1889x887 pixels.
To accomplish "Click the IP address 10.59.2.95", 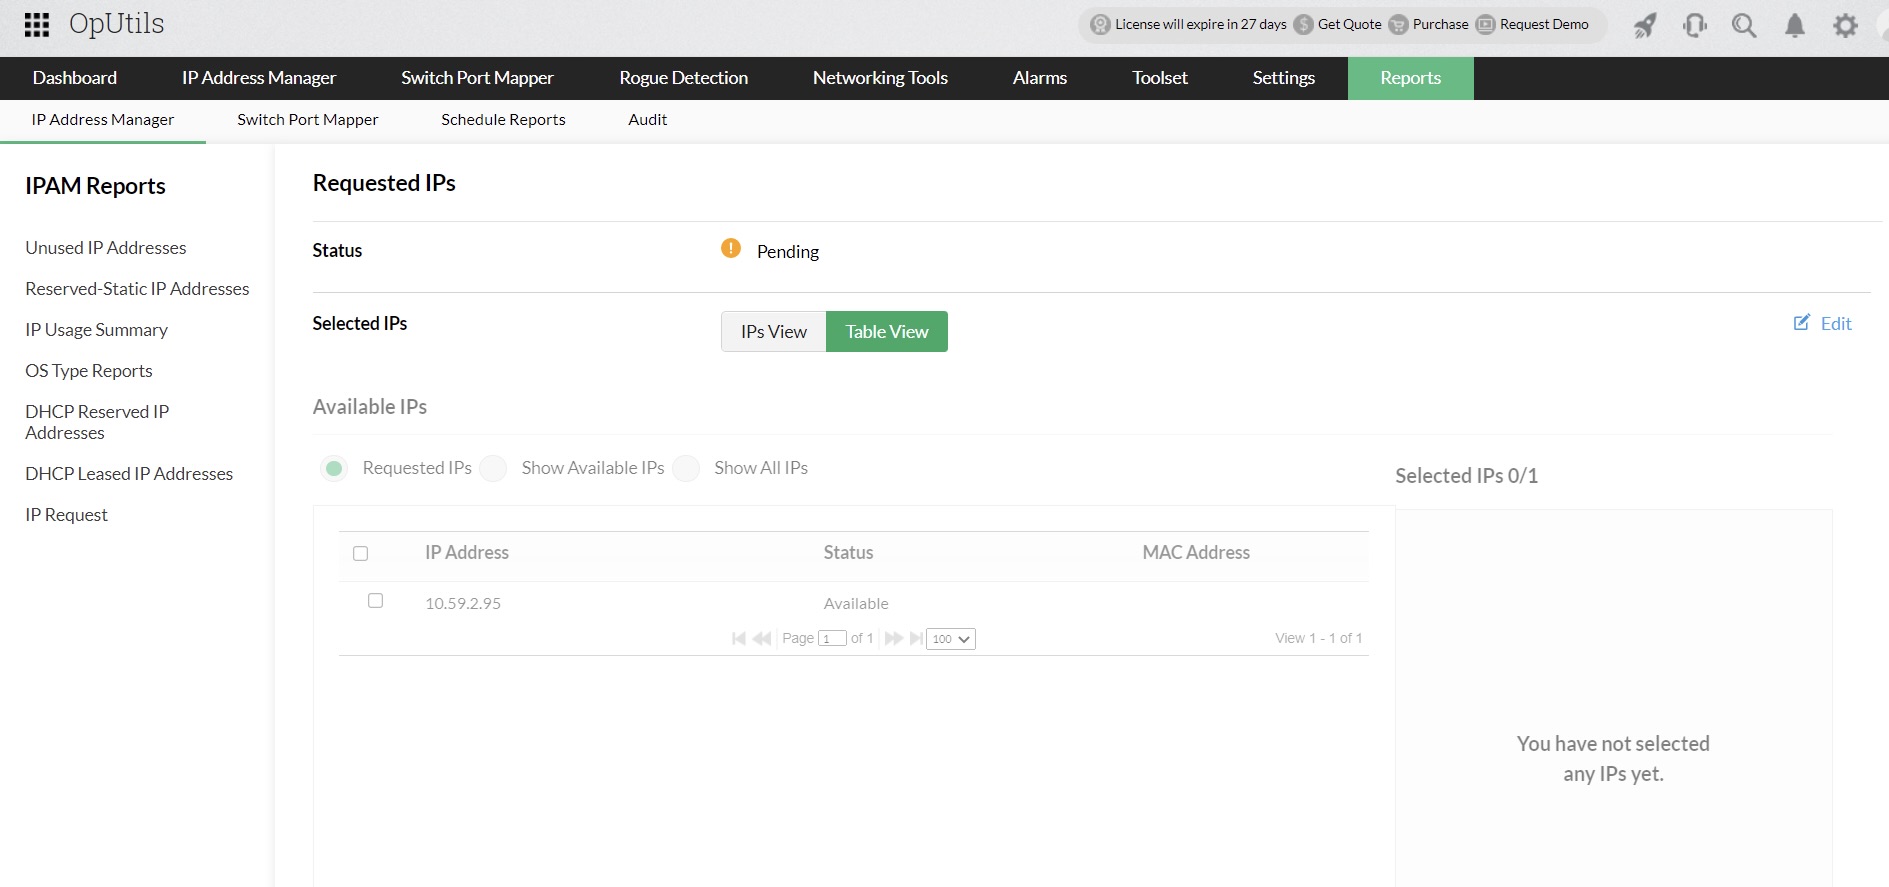I will 463,604.
